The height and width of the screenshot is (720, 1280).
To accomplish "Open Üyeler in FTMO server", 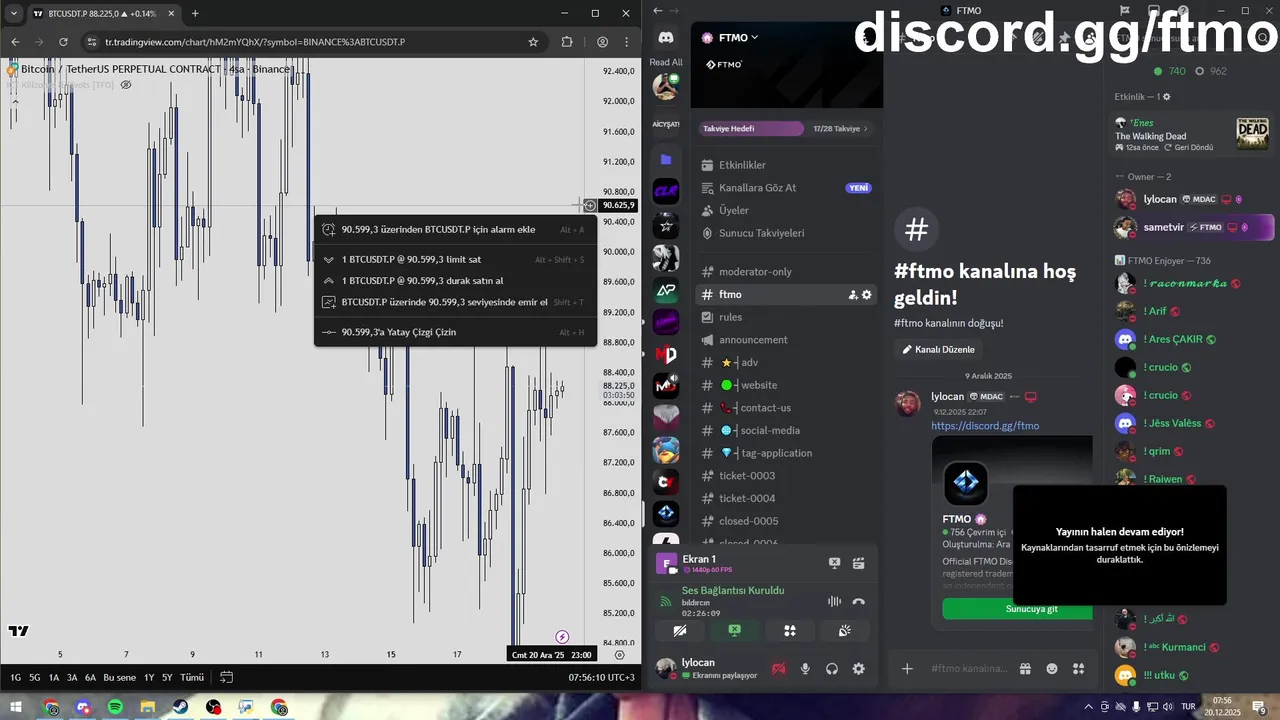I will pyautogui.click(x=786, y=211).
